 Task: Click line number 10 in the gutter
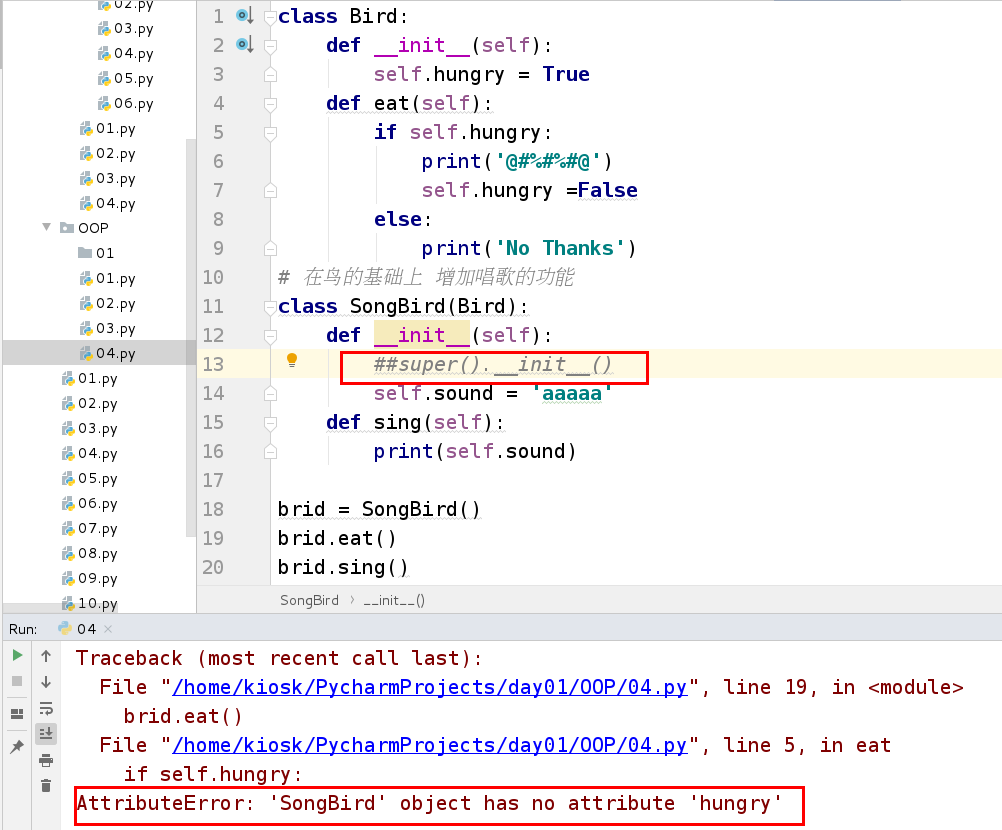213,277
